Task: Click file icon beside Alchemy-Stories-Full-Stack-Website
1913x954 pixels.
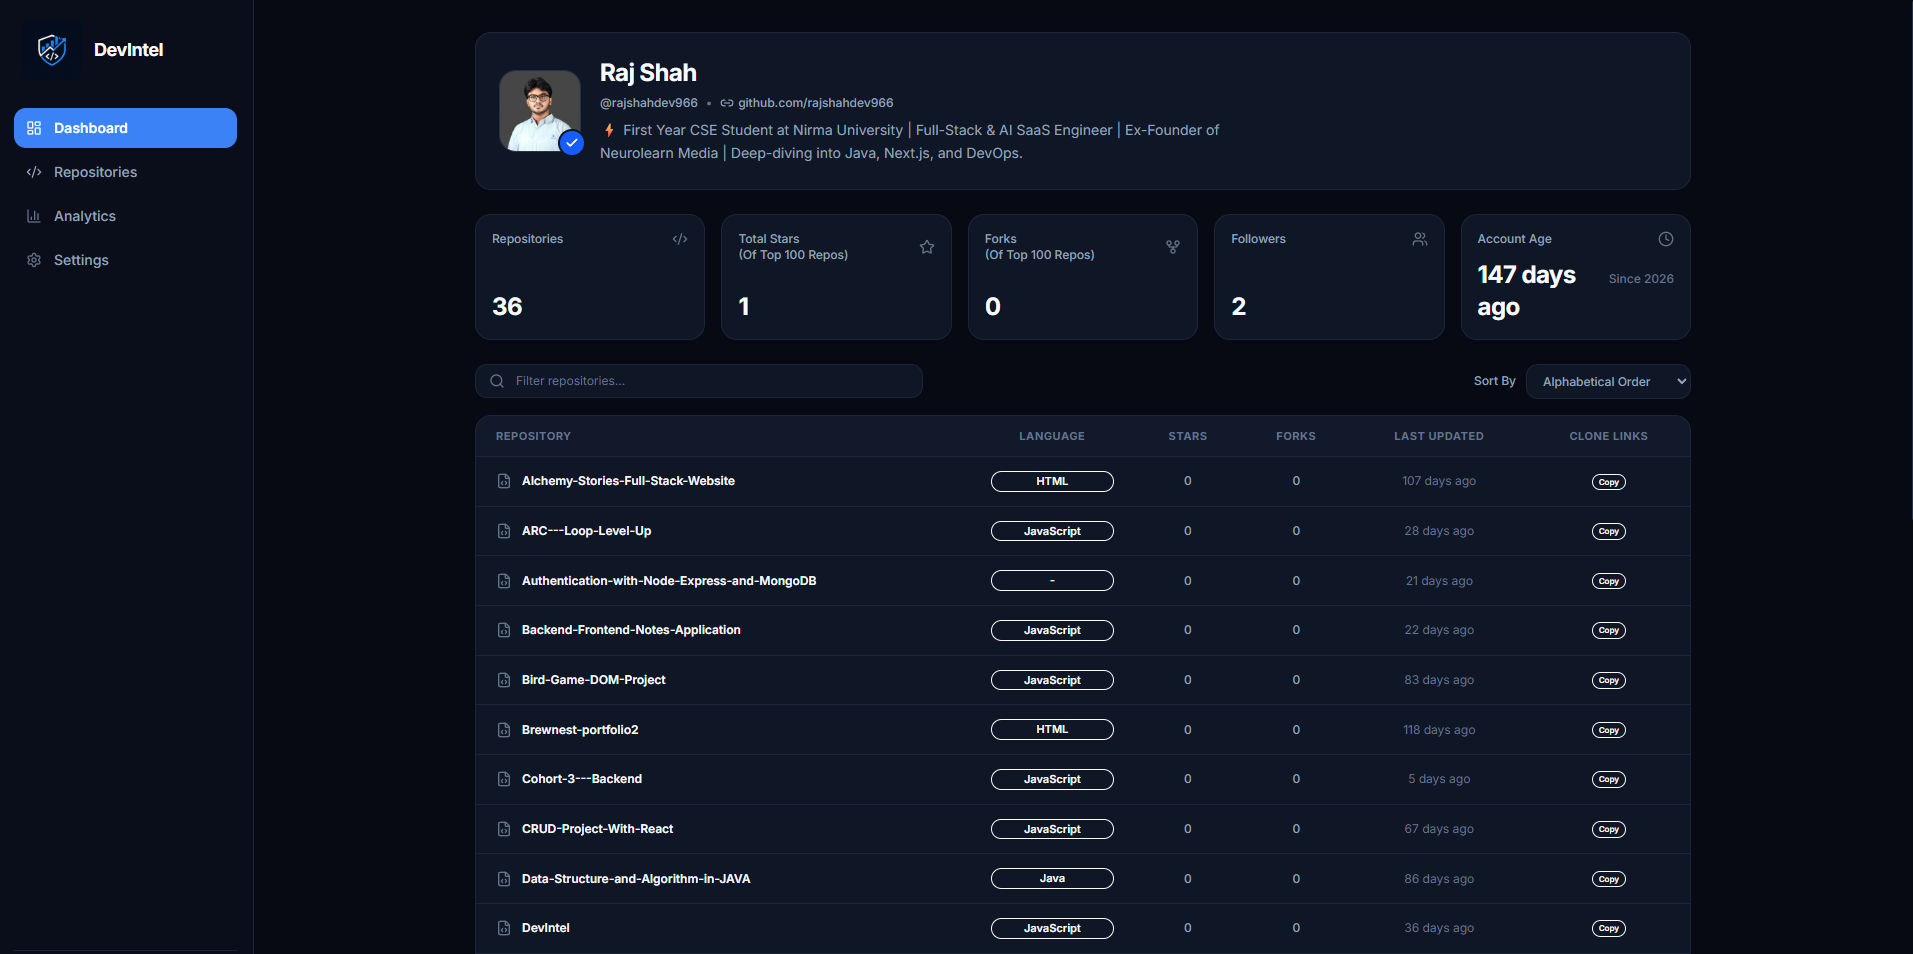Action: tap(504, 481)
